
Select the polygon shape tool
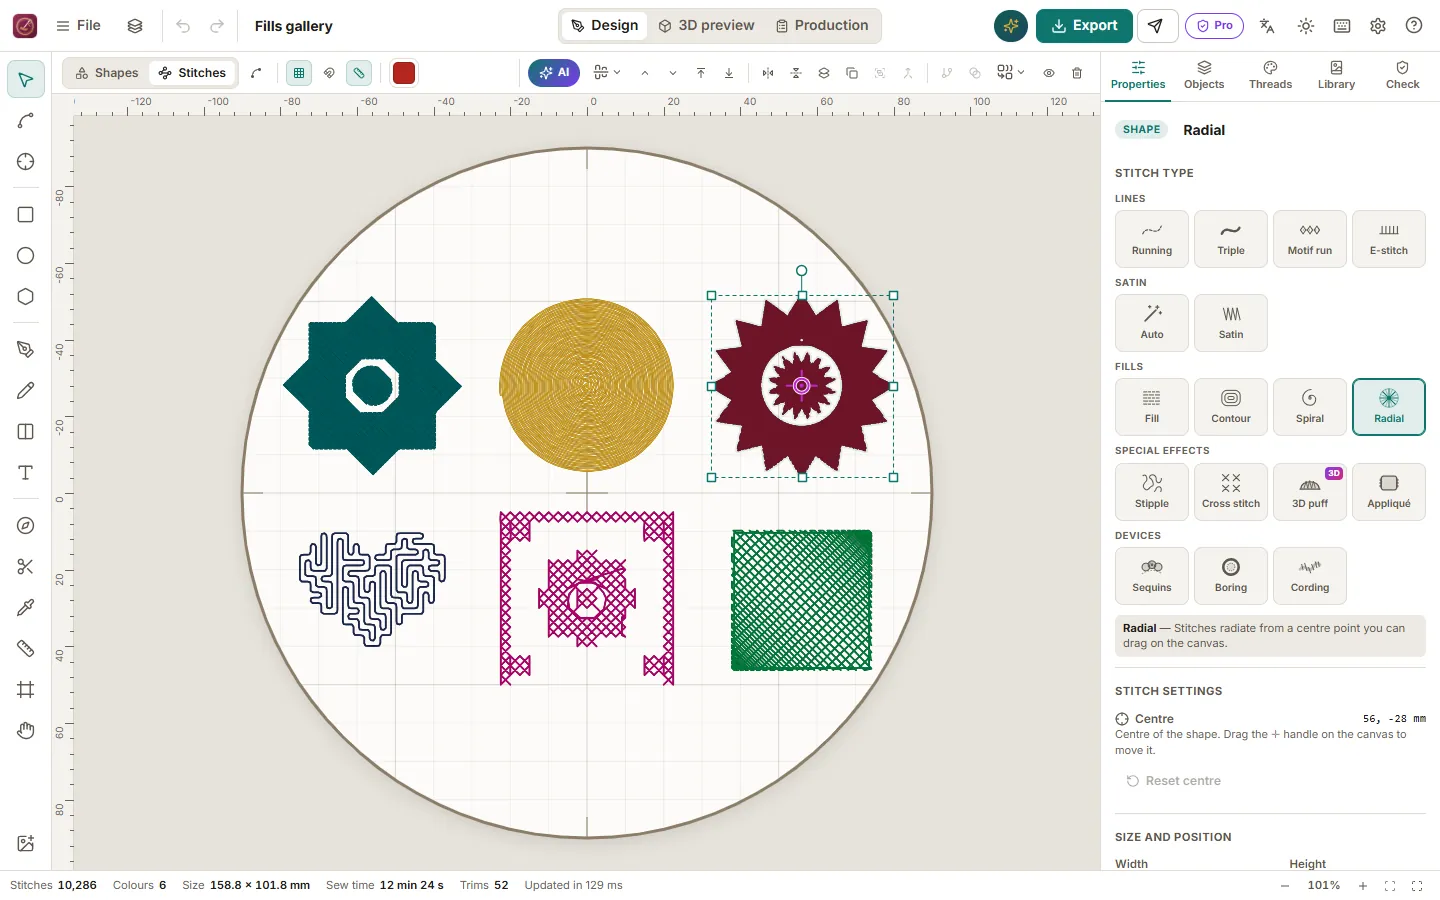[26, 297]
